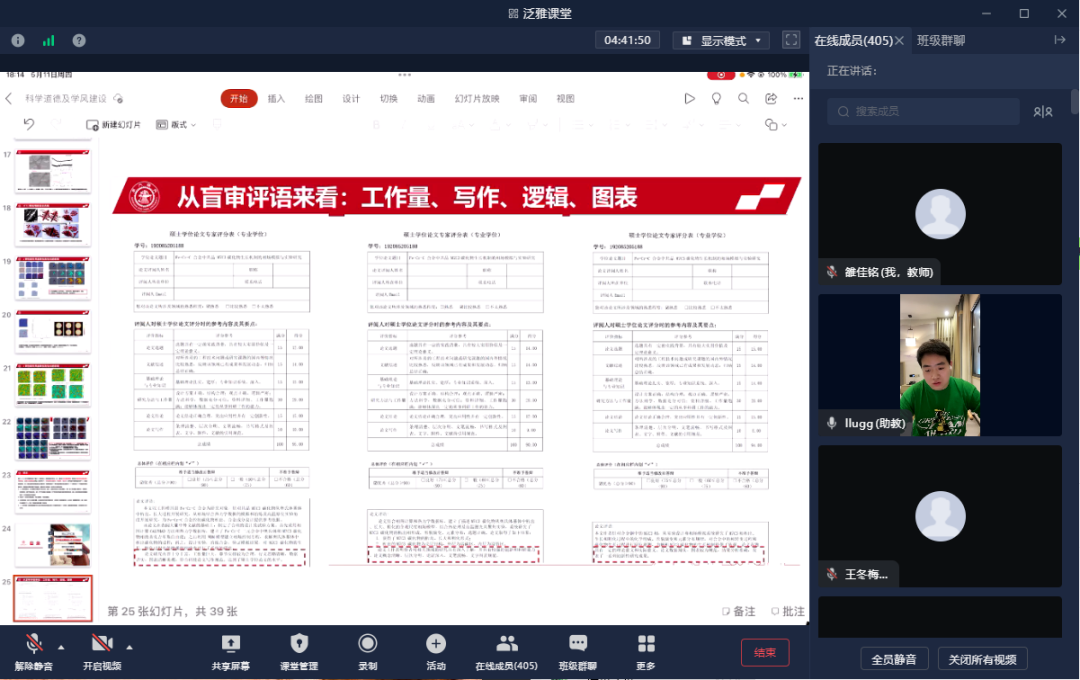Toggle llugg's microphone status icon
The image size is (1080, 680).
point(831,423)
